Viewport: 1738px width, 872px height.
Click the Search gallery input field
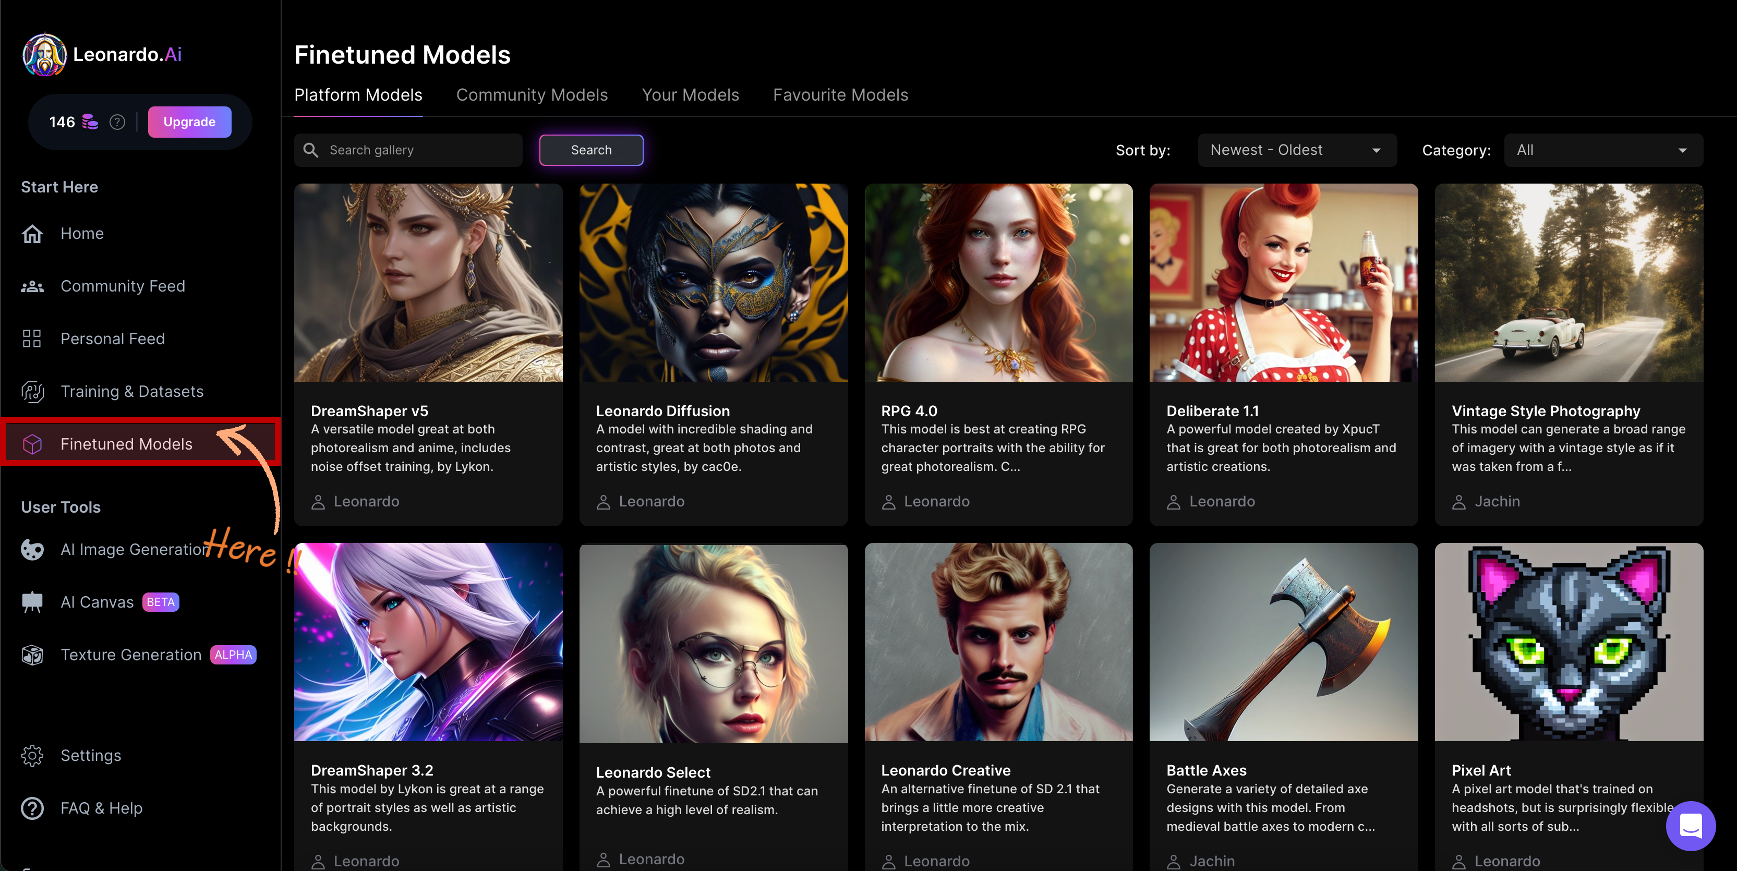(x=408, y=150)
